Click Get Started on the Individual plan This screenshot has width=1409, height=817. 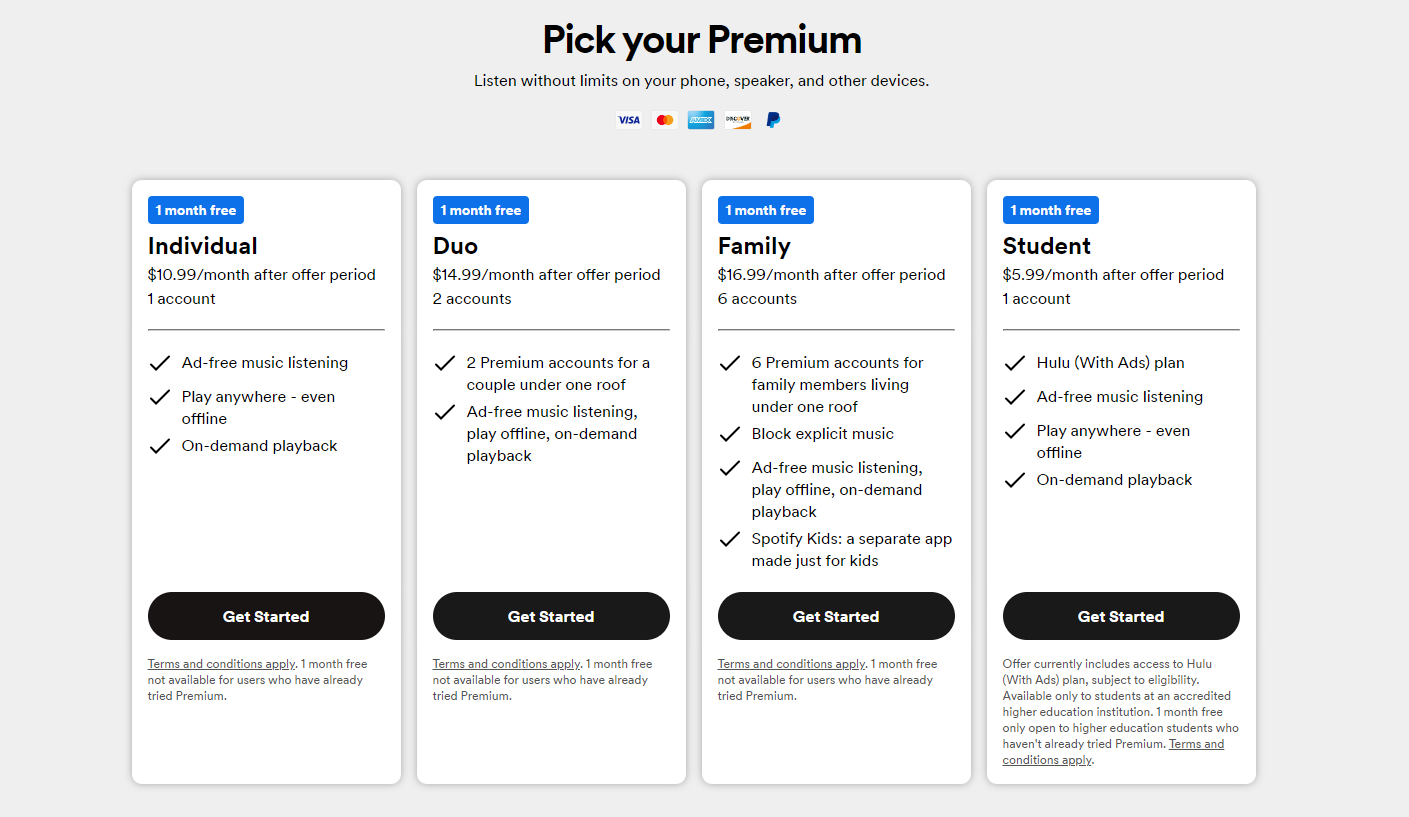266,616
